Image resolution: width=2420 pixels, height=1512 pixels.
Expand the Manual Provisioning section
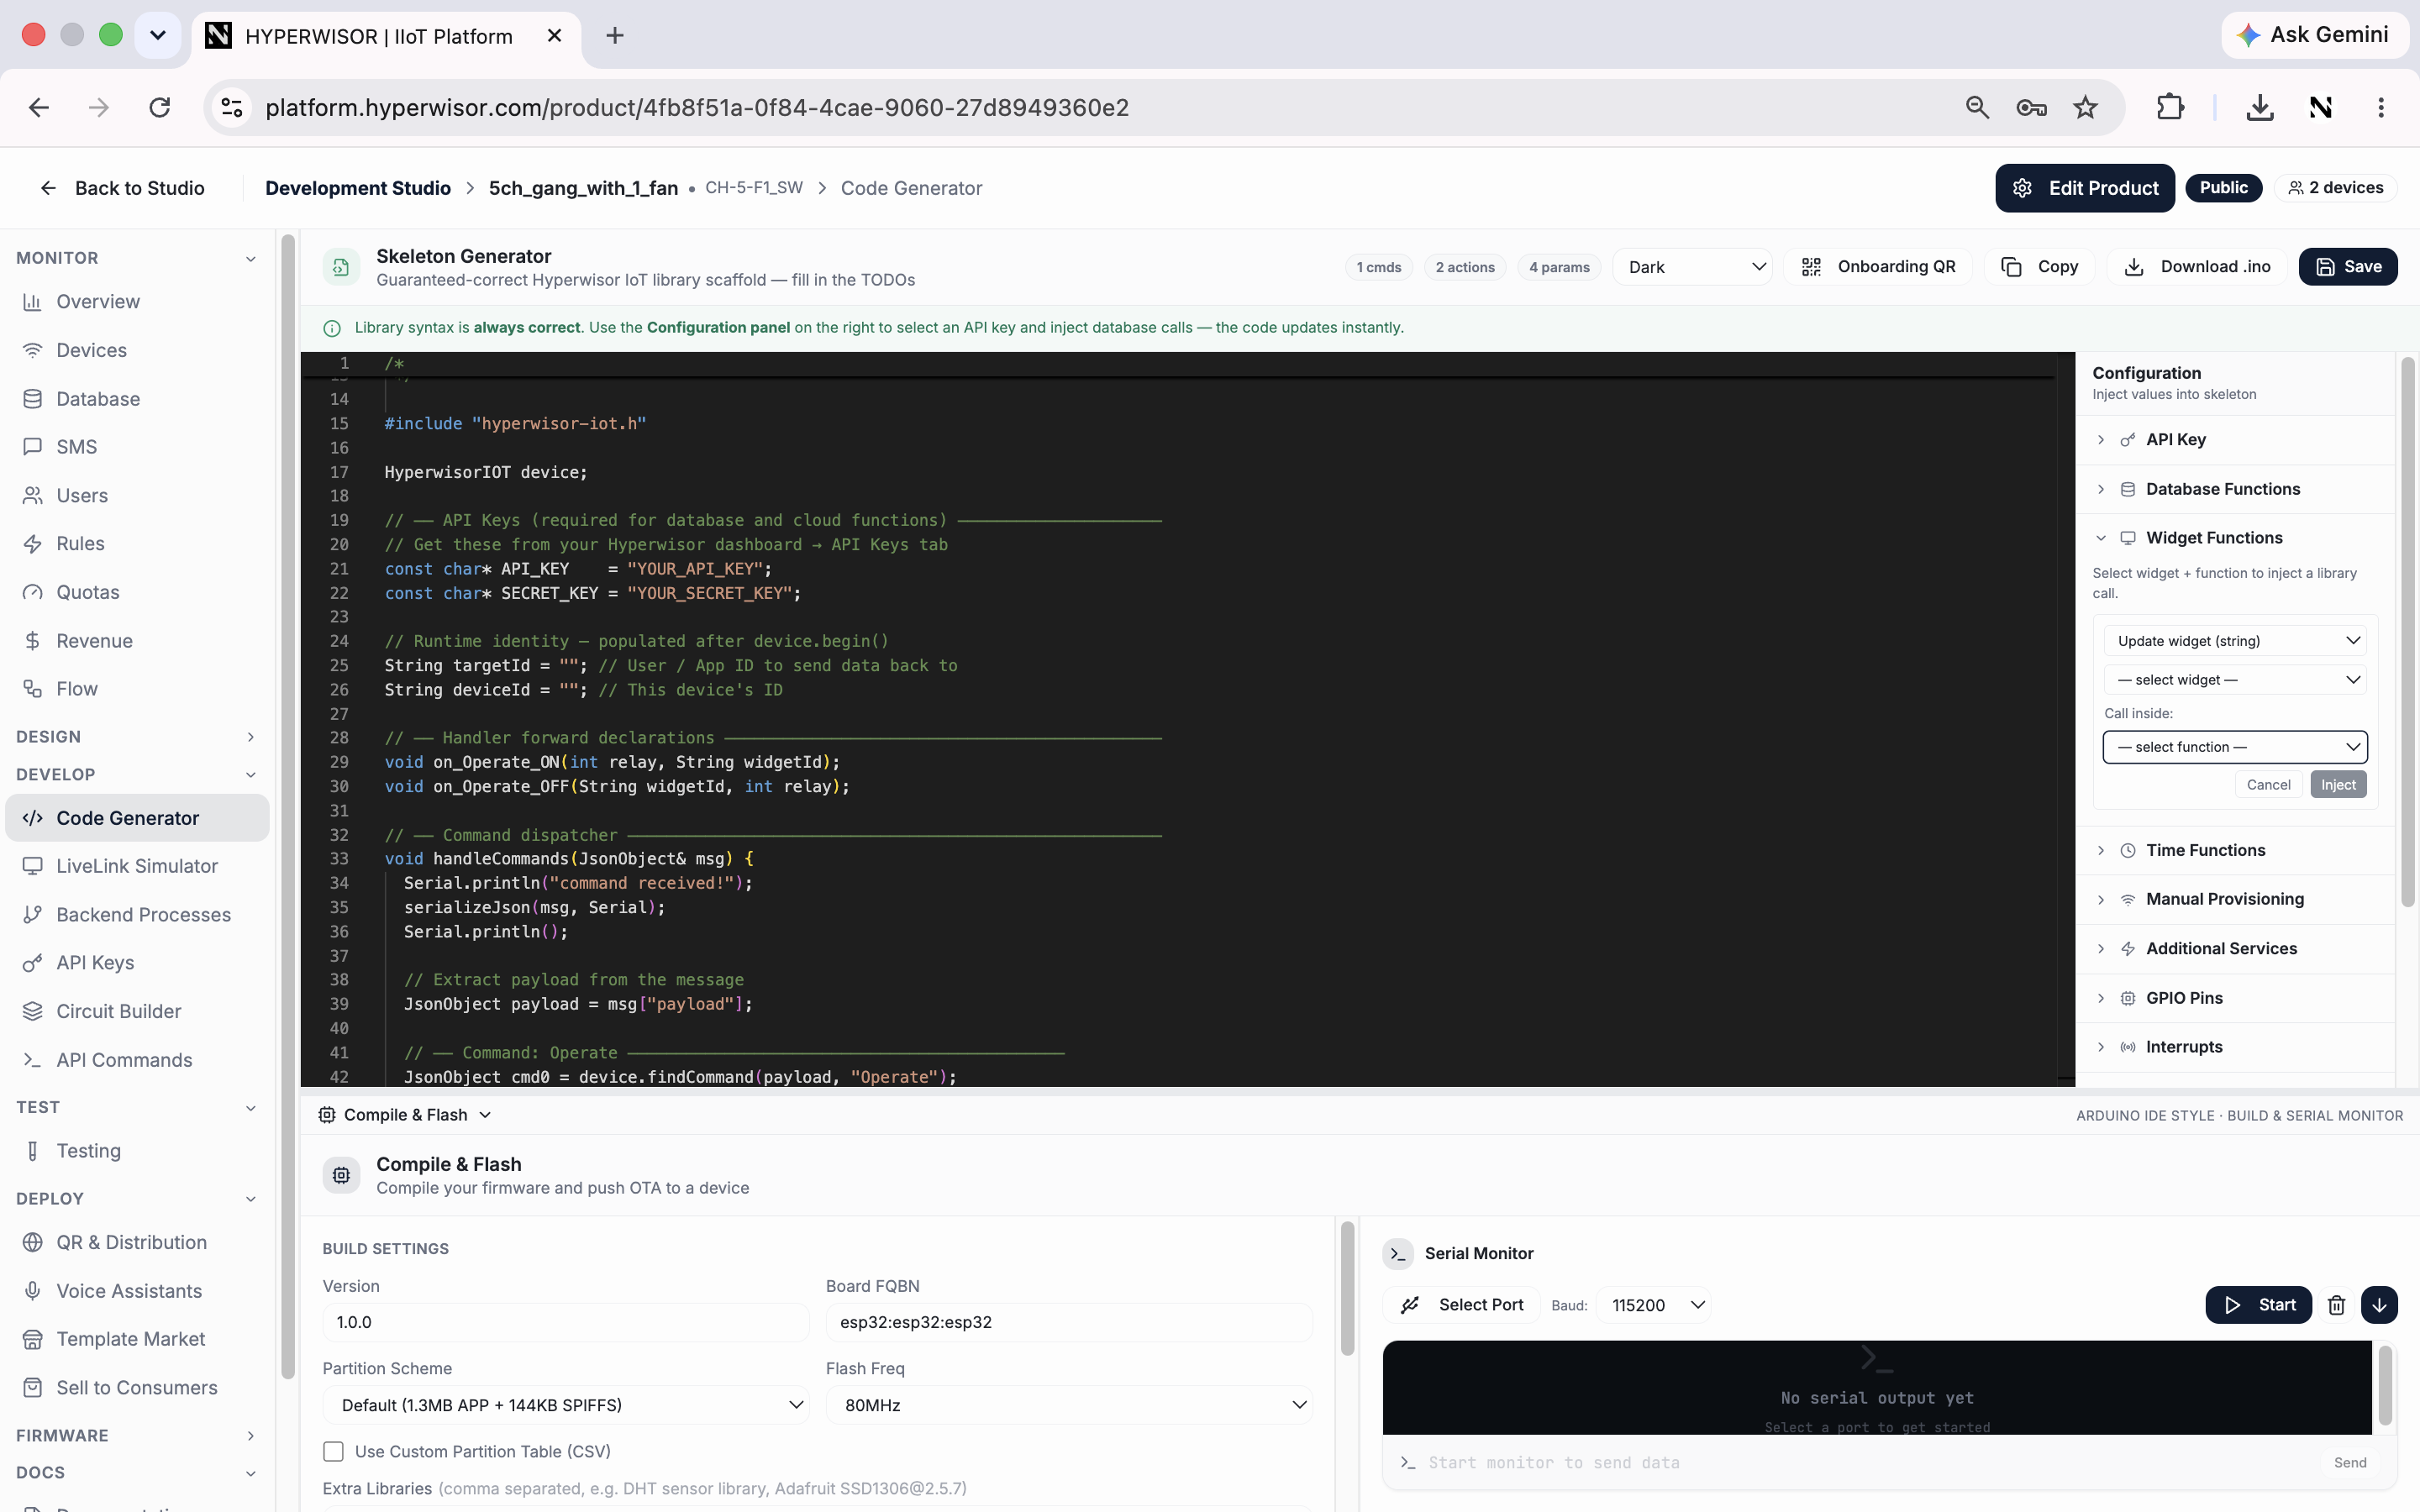[2236, 899]
